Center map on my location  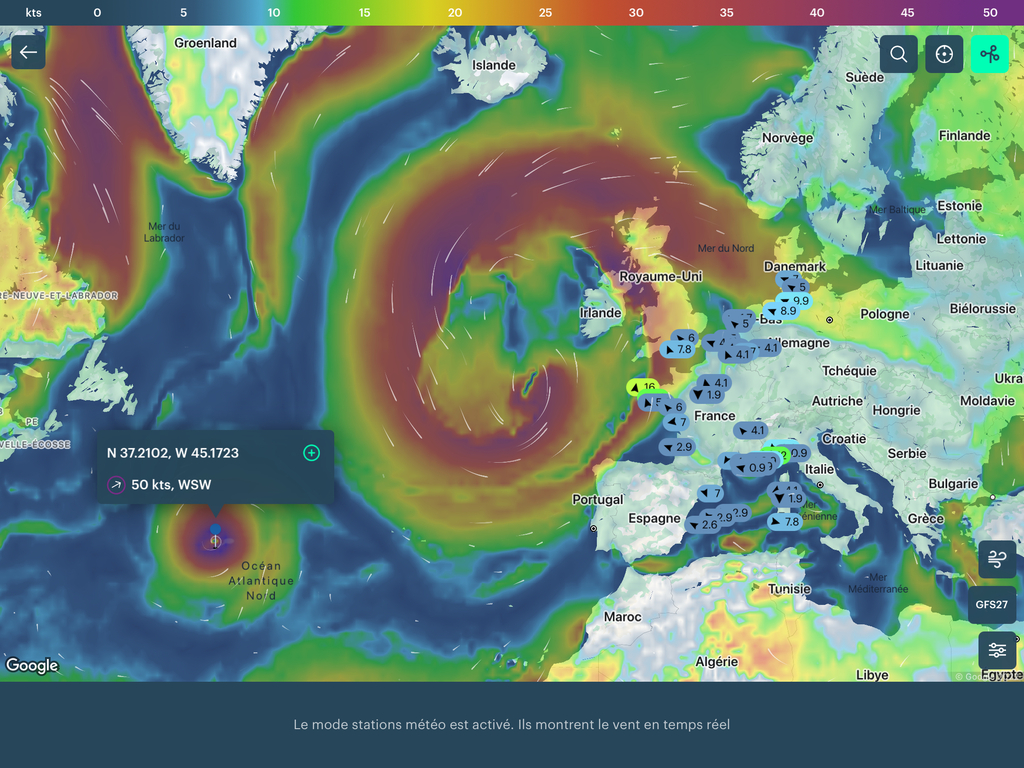pos(944,54)
